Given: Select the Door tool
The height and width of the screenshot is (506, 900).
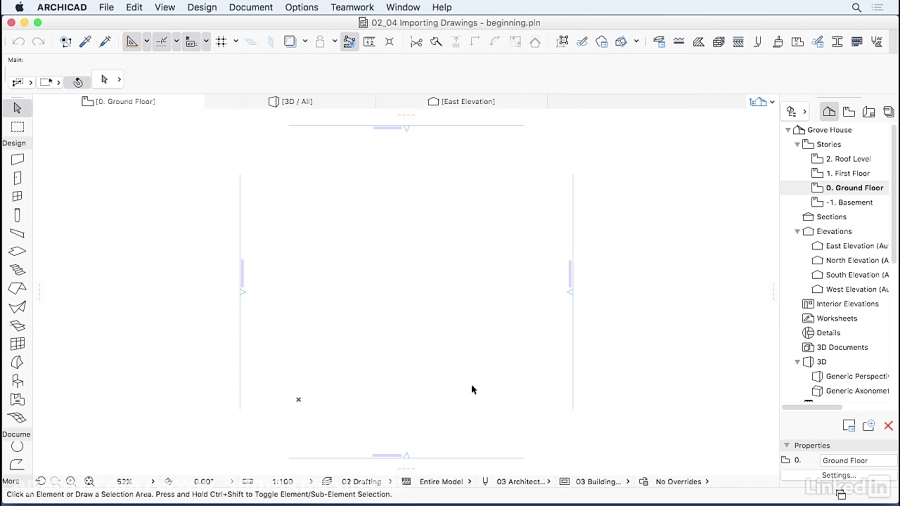Looking at the screenshot, I should (x=17, y=178).
